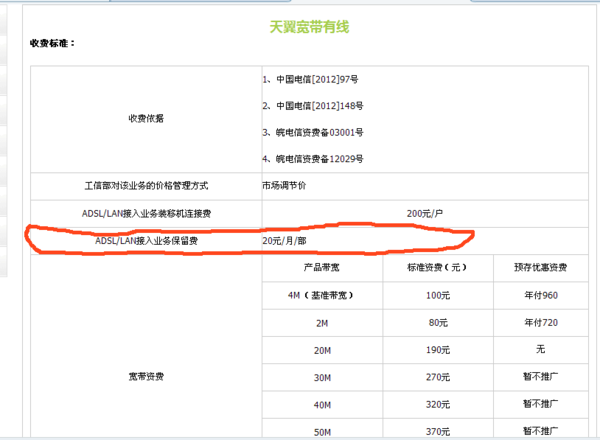
Task: Click the 20元/月/部 value
Action: pos(284,241)
